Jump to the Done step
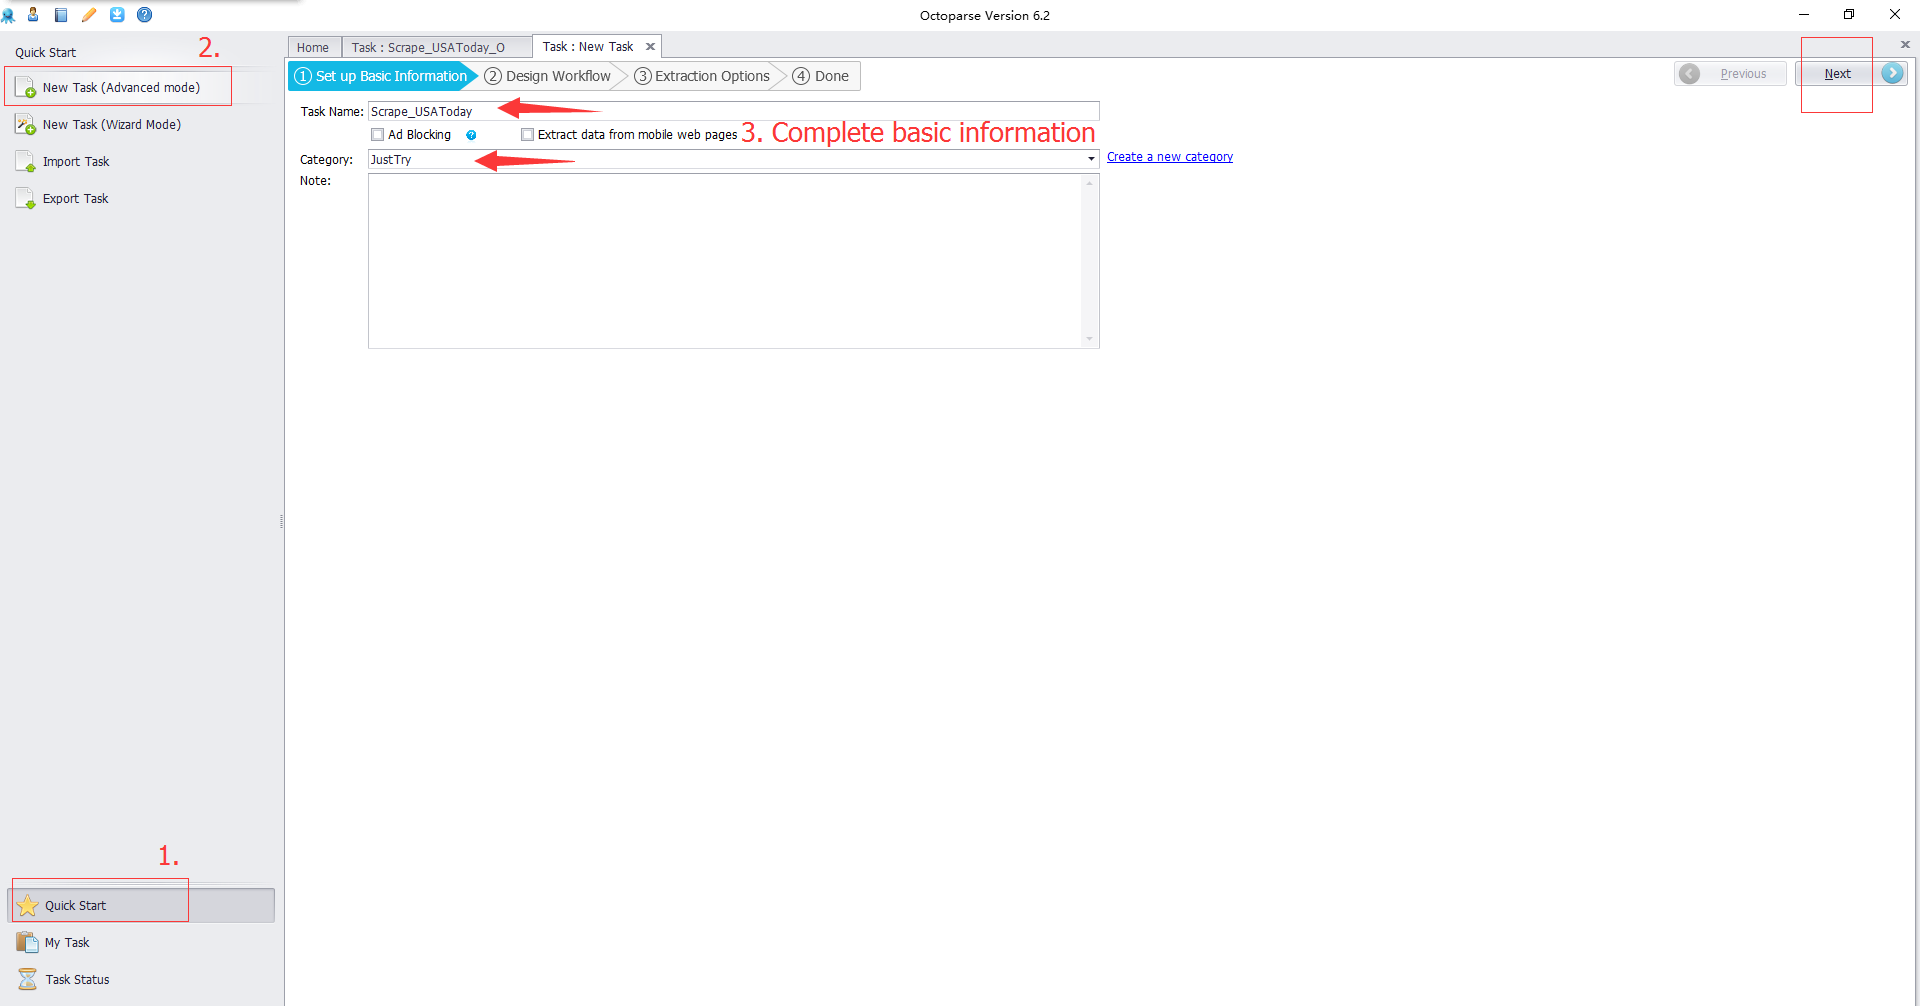This screenshot has height=1006, width=1920. (822, 76)
